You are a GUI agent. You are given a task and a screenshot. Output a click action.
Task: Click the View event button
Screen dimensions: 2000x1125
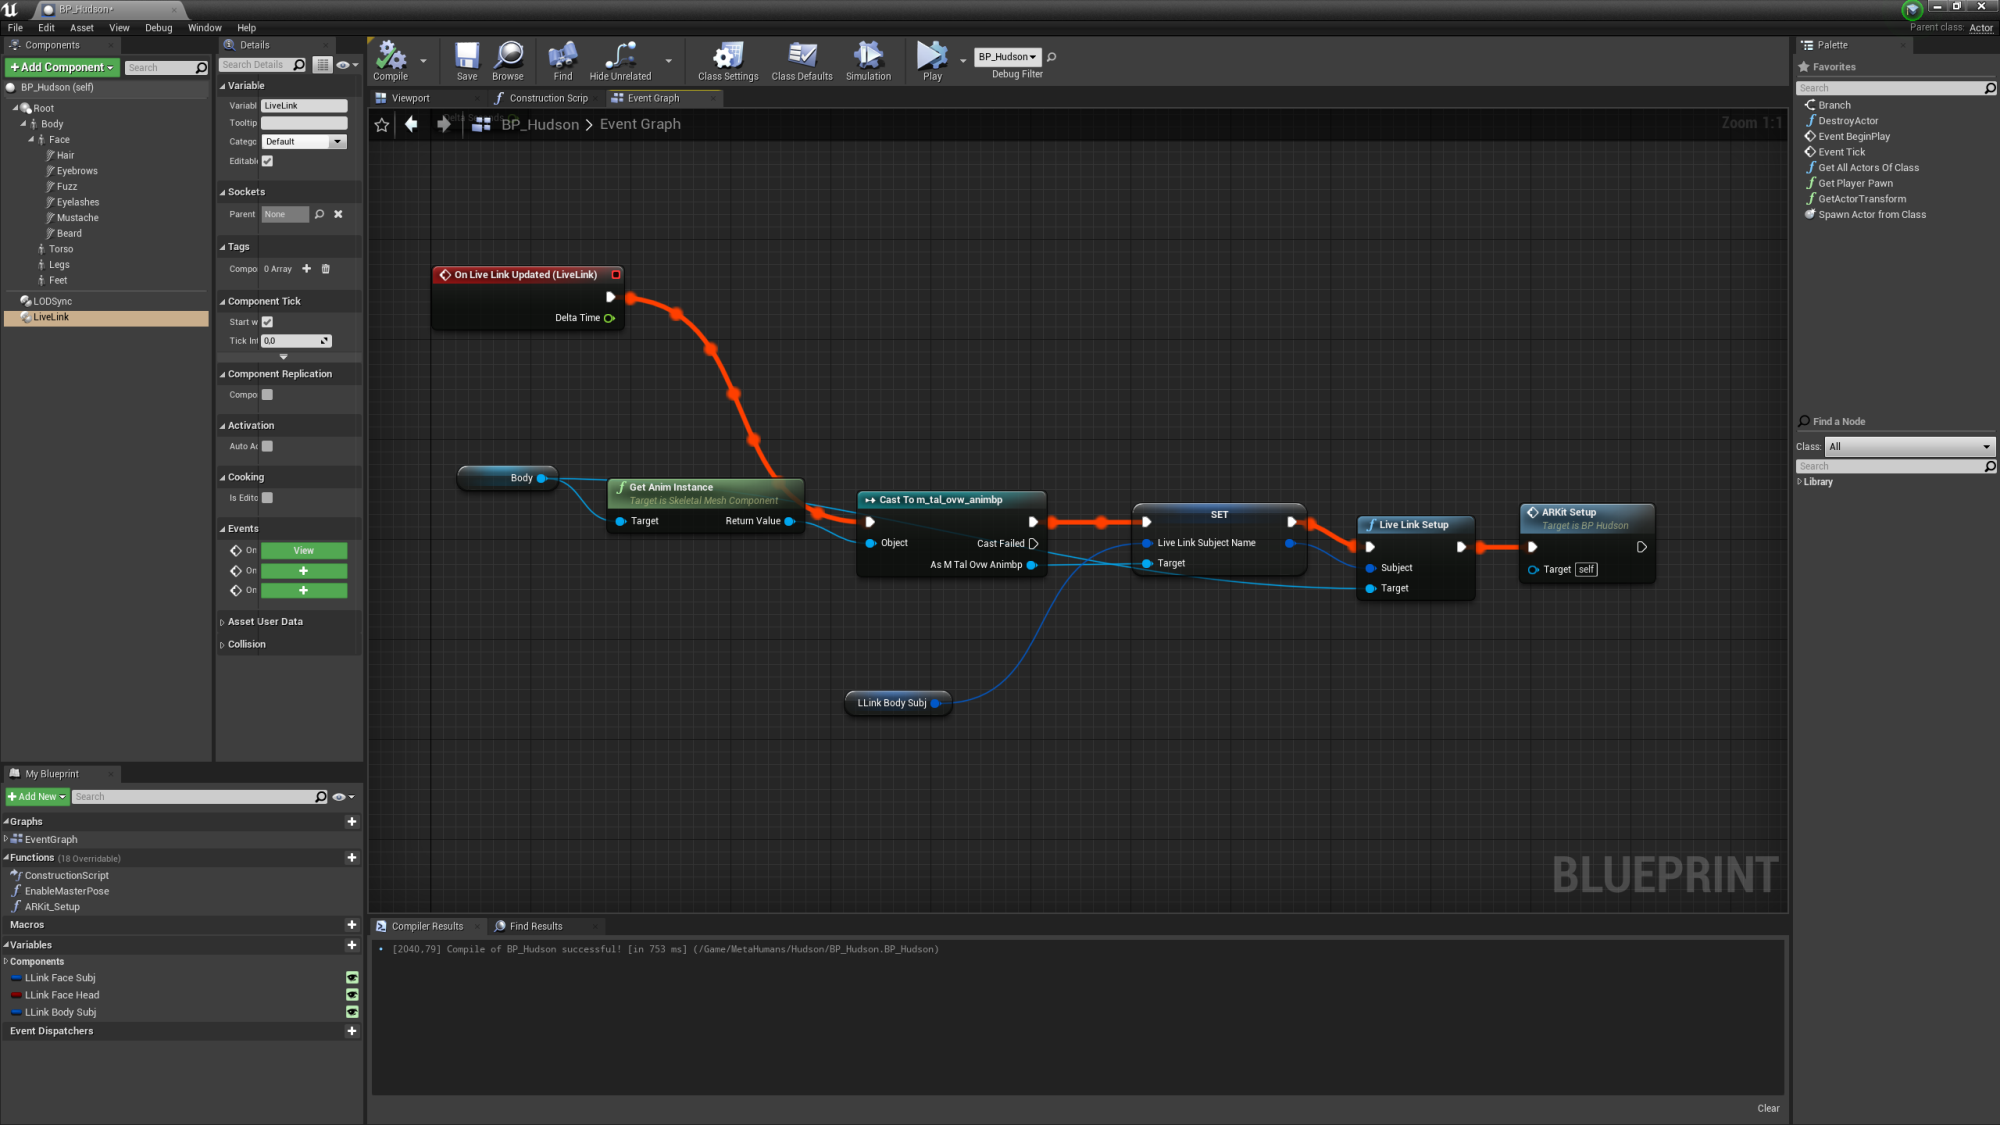(304, 551)
